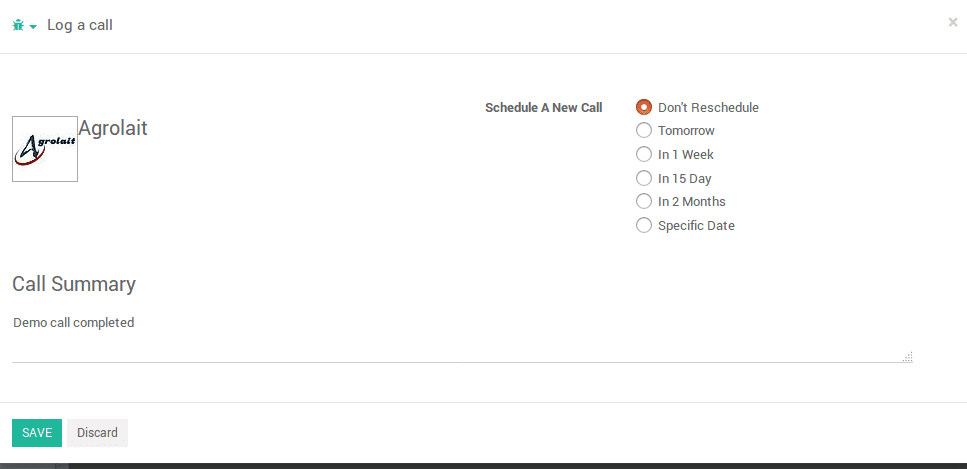Click the Agrolait company logo image
Image resolution: width=967 pixels, height=469 pixels.
pyautogui.click(x=45, y=149)
